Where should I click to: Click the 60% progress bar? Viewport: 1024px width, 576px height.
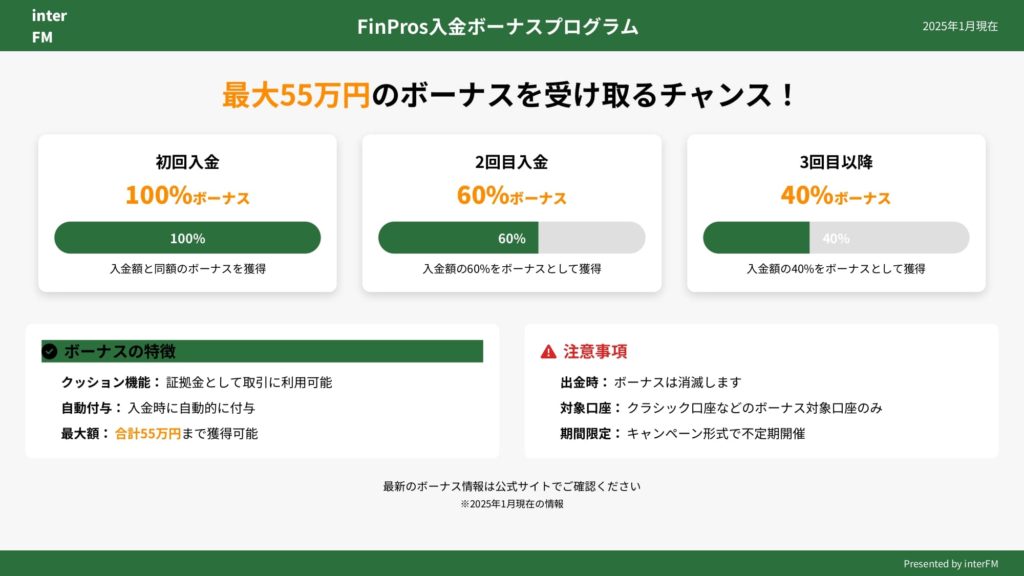tap(511, 238)
